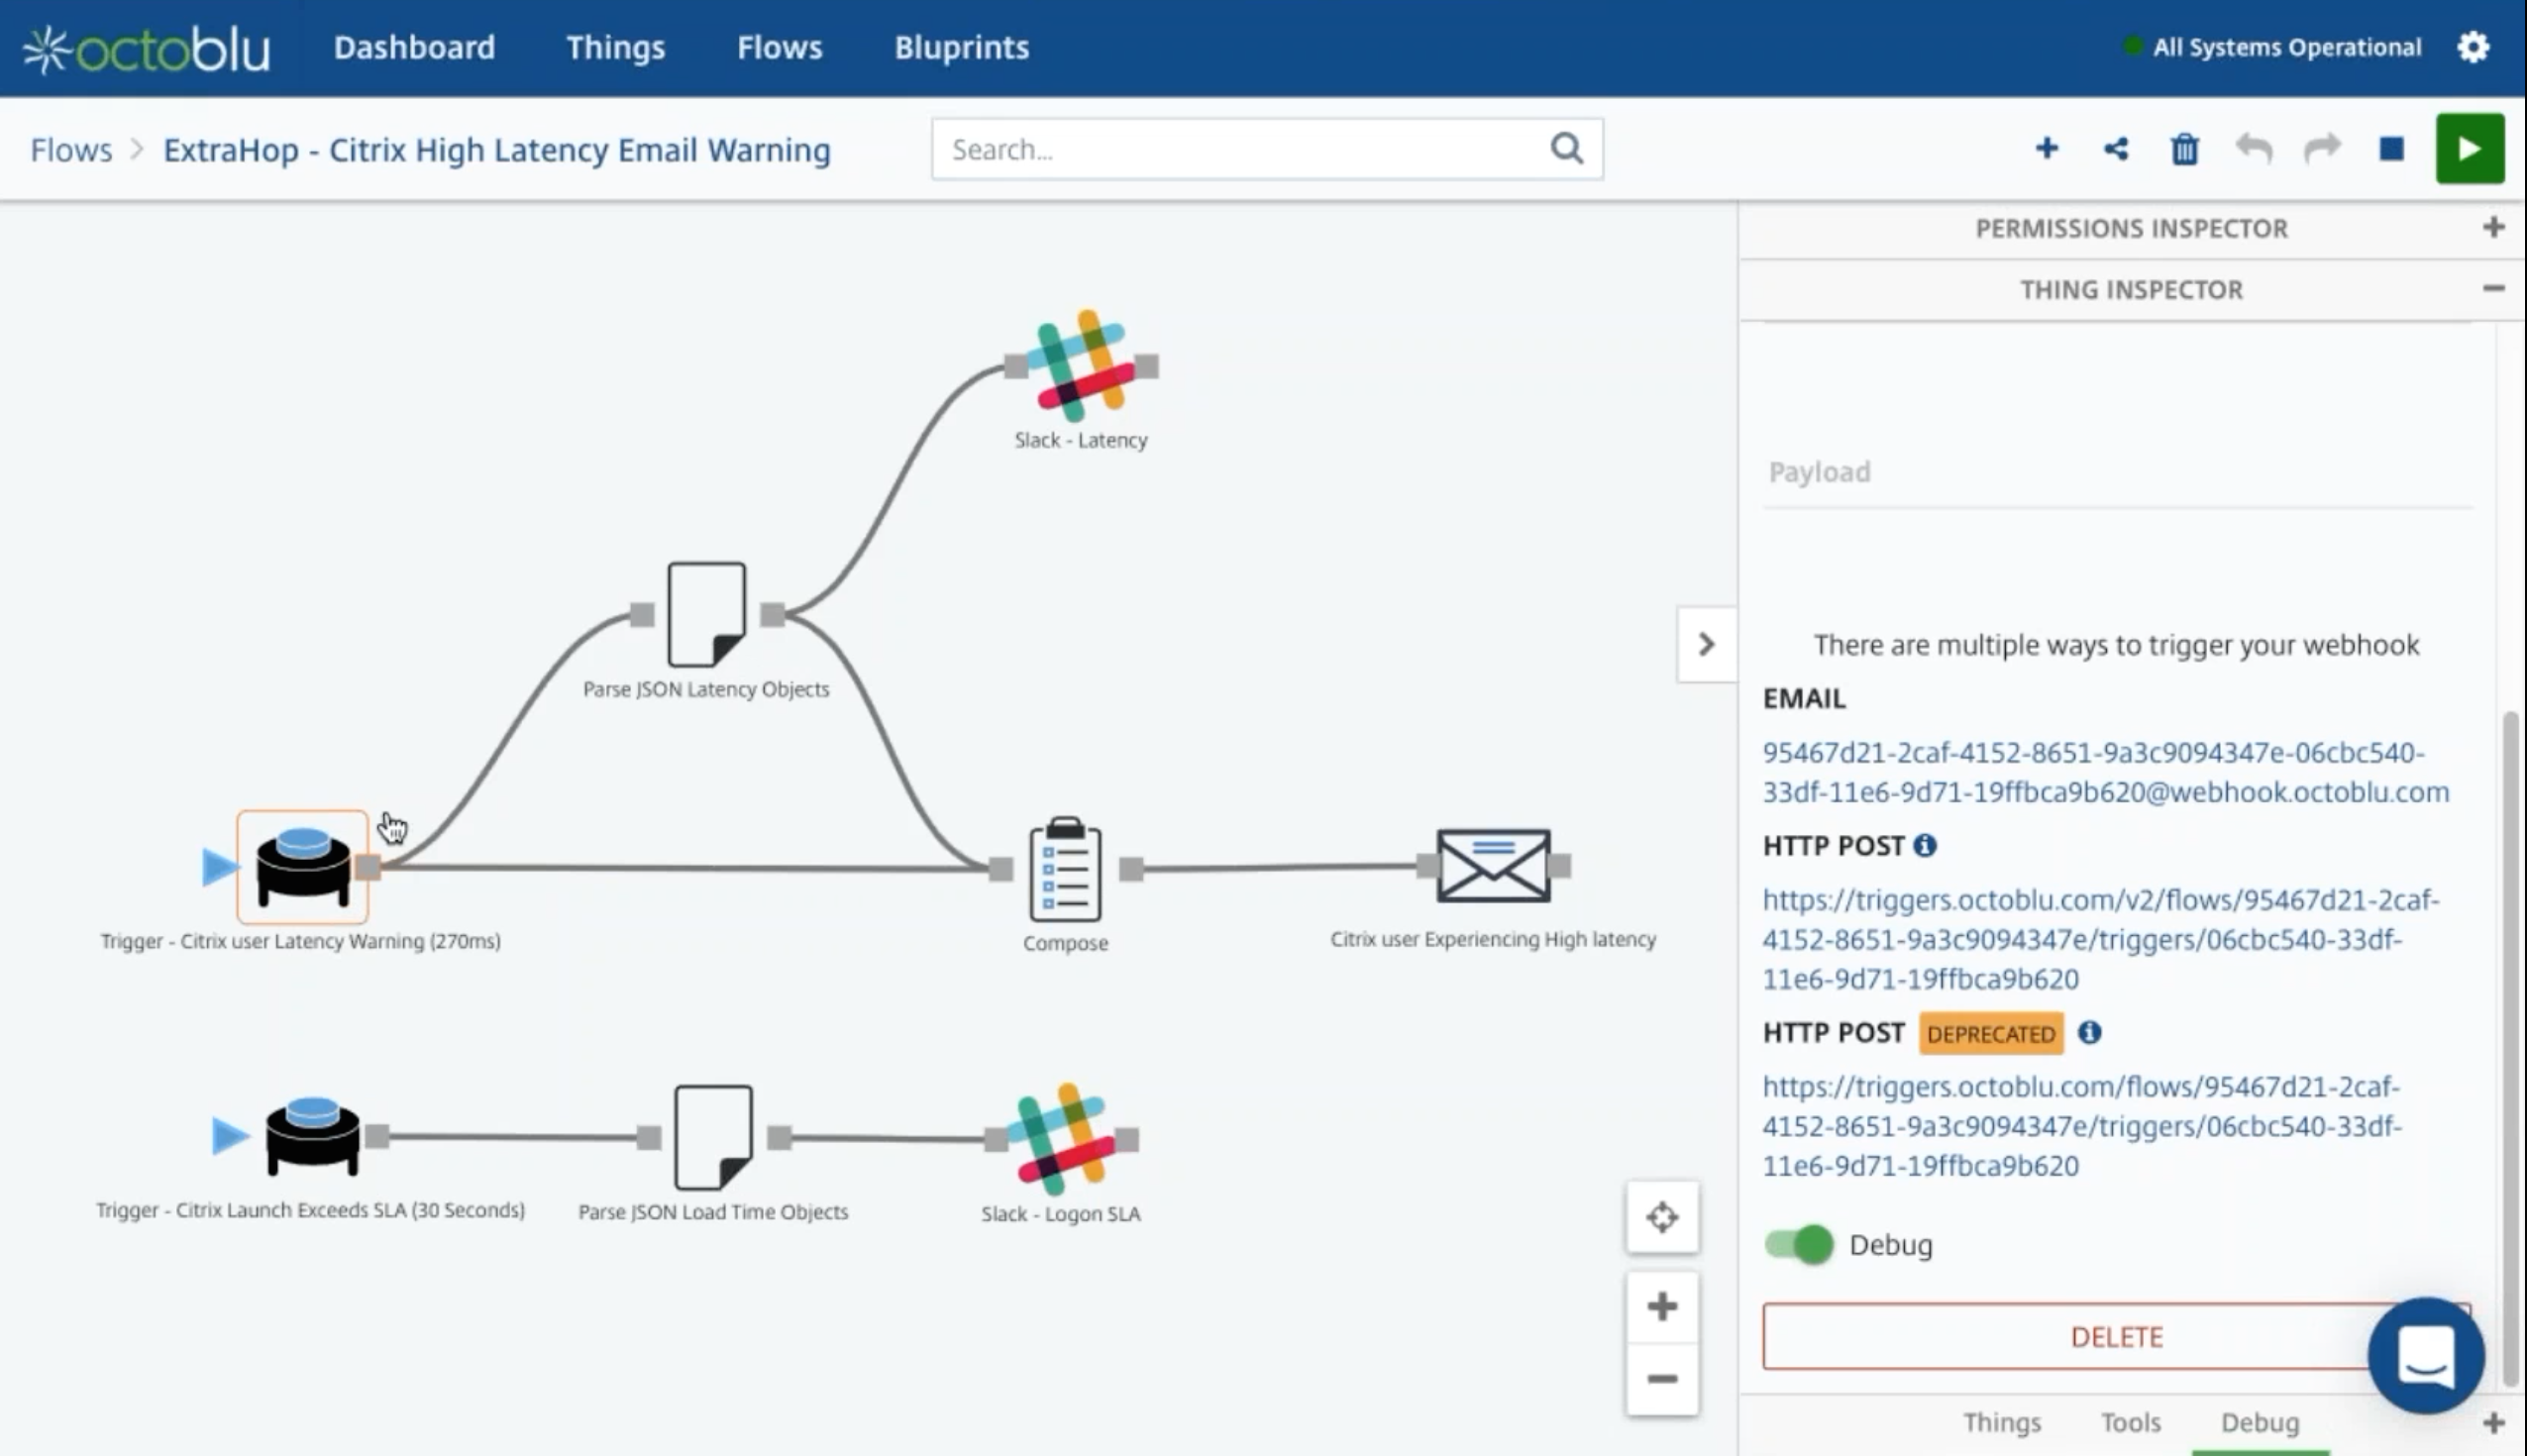The image size is (2527, 1456).
Task: Select the Compose clipboard node
Action: (x=1065, y=868)
